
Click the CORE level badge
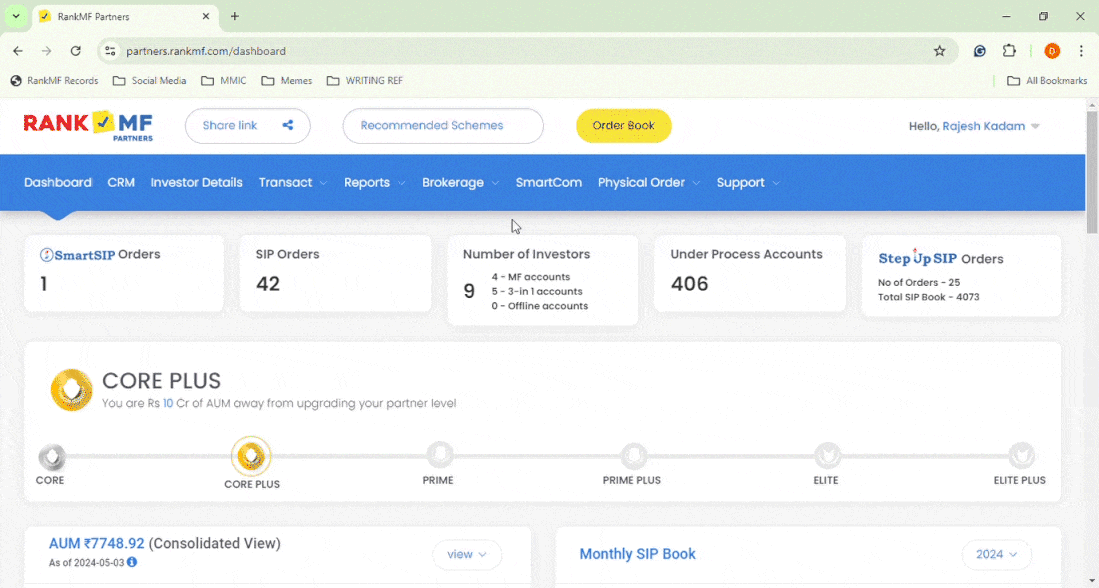point(52,457)
